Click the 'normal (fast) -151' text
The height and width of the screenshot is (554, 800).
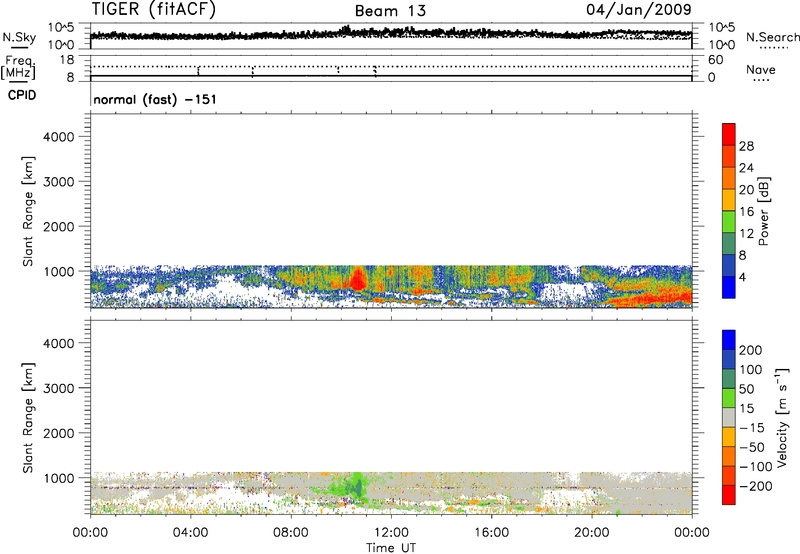click(155, 99)
